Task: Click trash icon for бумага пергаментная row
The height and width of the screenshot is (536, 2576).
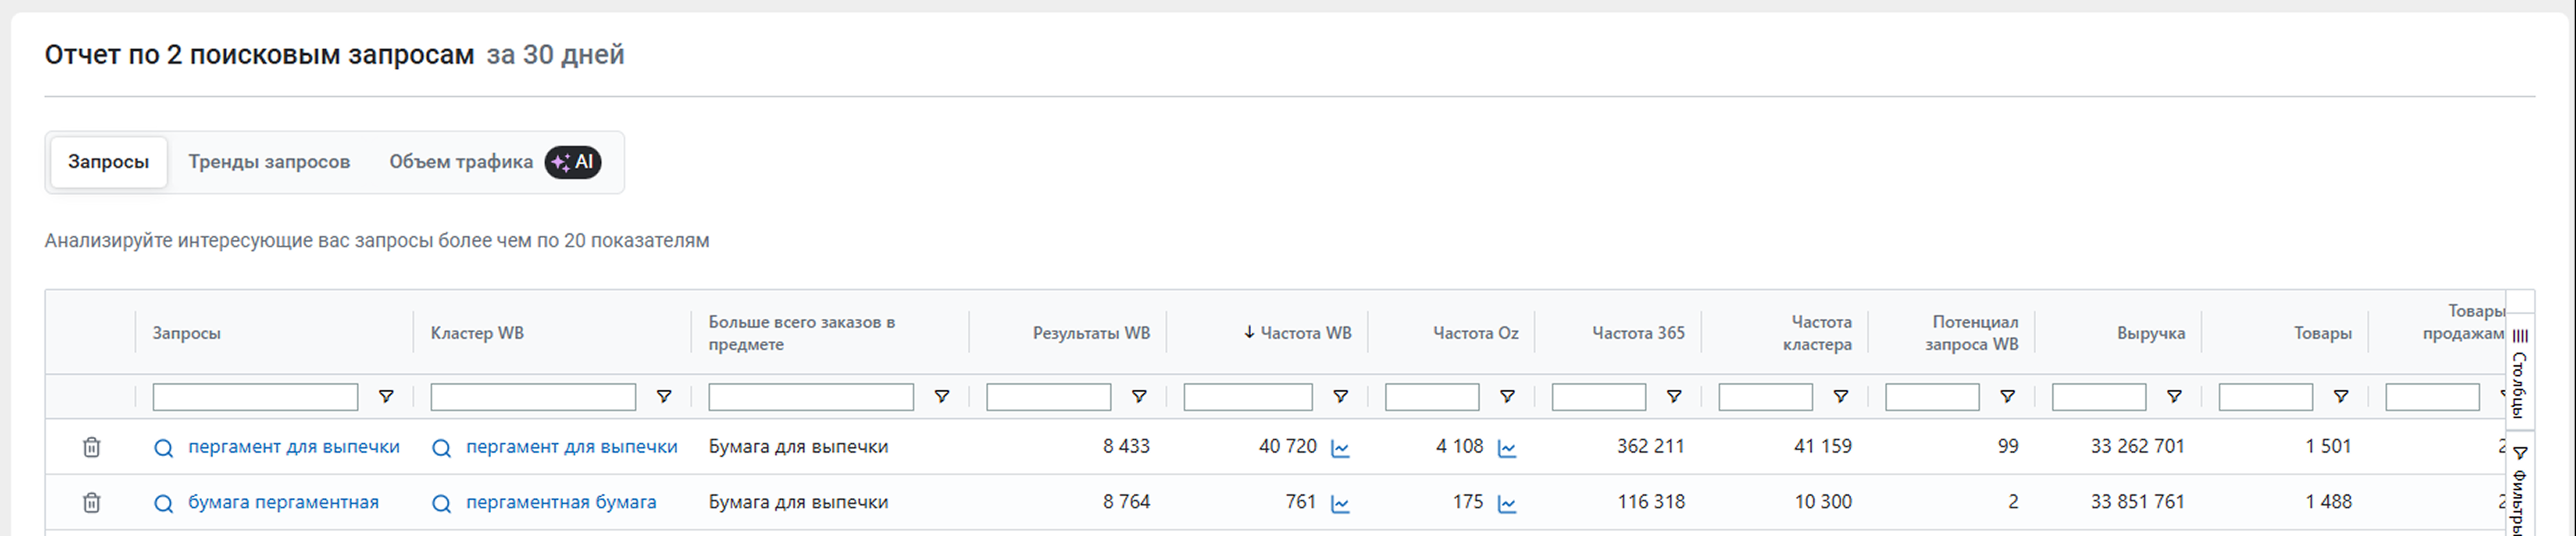Action: point(91,502)
